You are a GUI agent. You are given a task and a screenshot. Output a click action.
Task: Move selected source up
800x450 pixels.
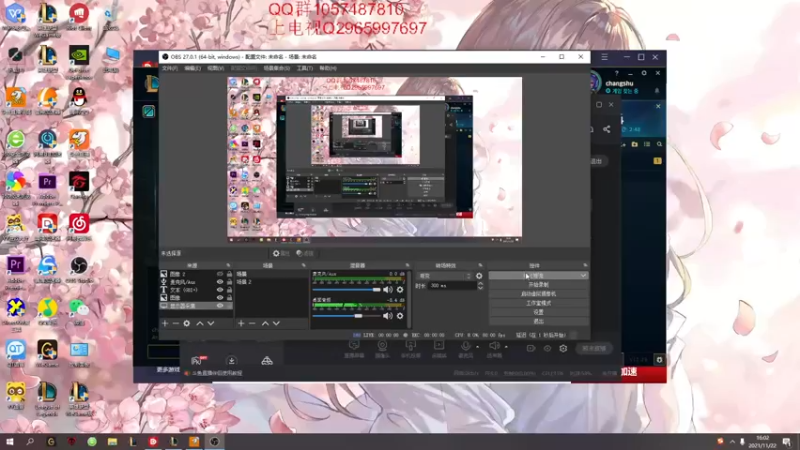(200, 323)
